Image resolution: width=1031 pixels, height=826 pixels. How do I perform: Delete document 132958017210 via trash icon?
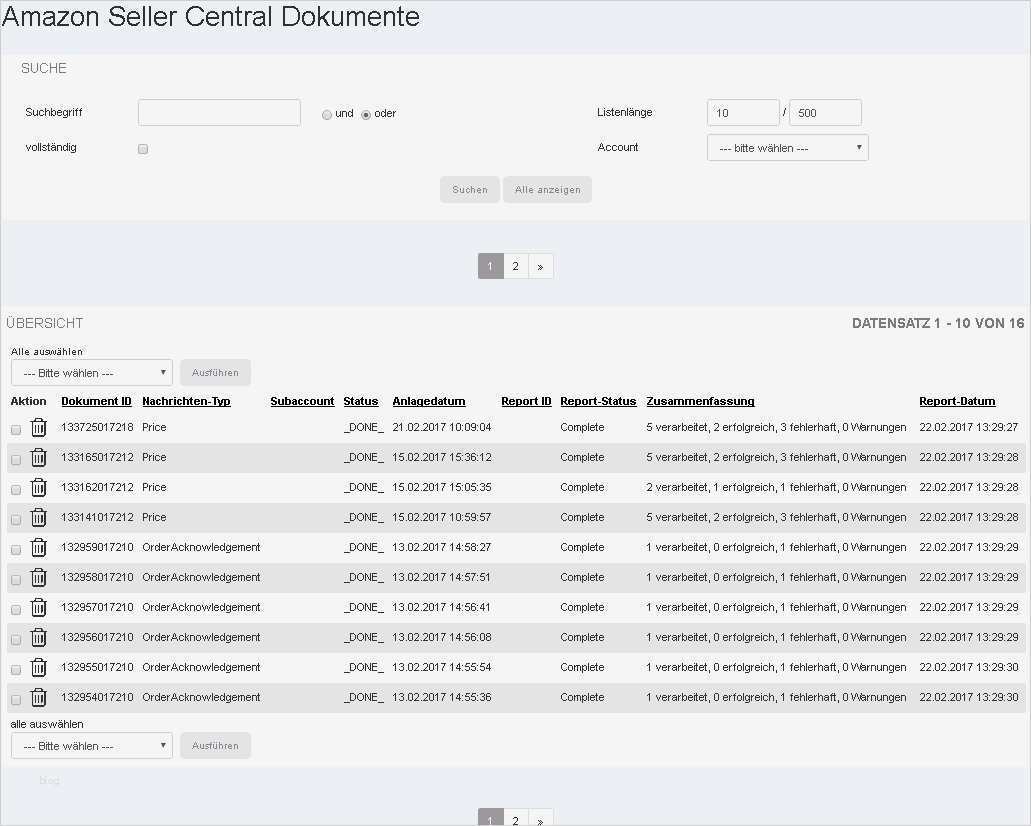[39, 577]
